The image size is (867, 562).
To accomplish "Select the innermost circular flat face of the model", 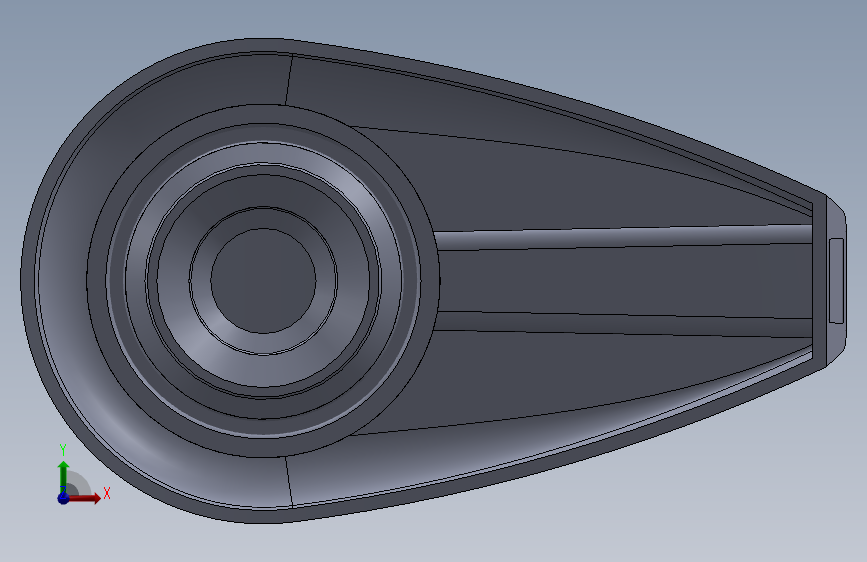I will 263,281.
